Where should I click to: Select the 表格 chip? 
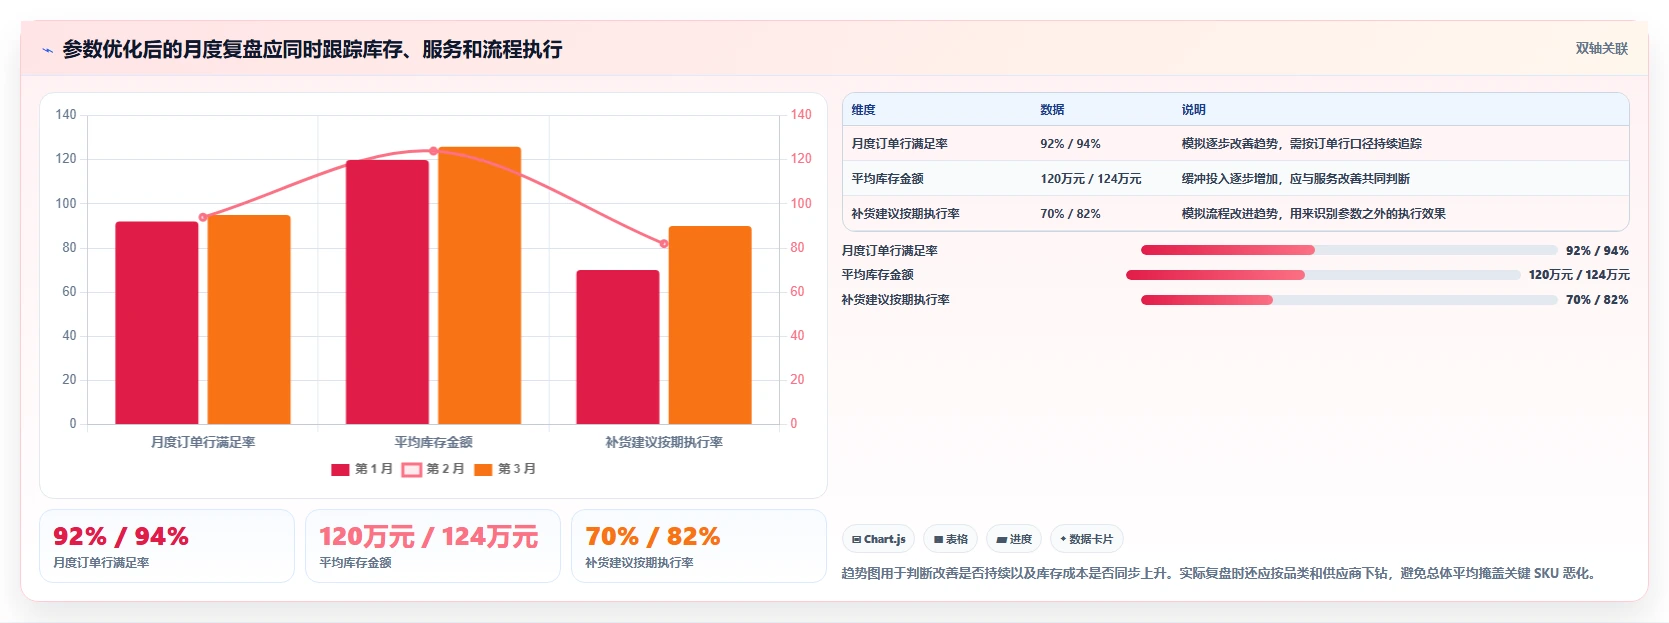pos(951,539)
